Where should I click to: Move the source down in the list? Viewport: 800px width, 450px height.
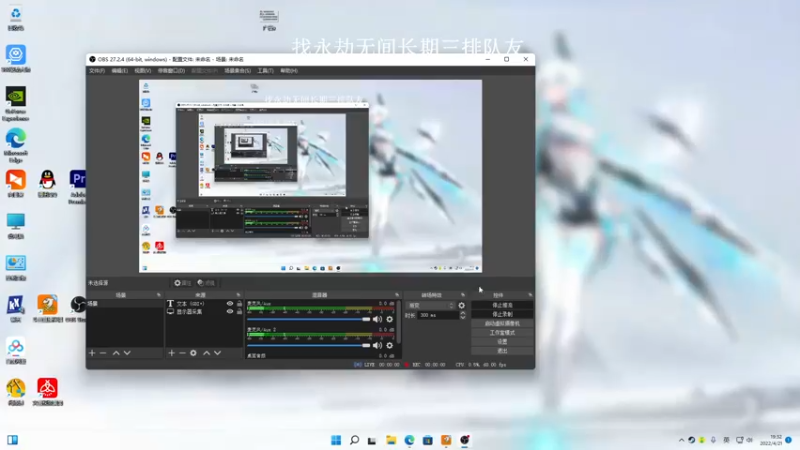coord(217,353)
